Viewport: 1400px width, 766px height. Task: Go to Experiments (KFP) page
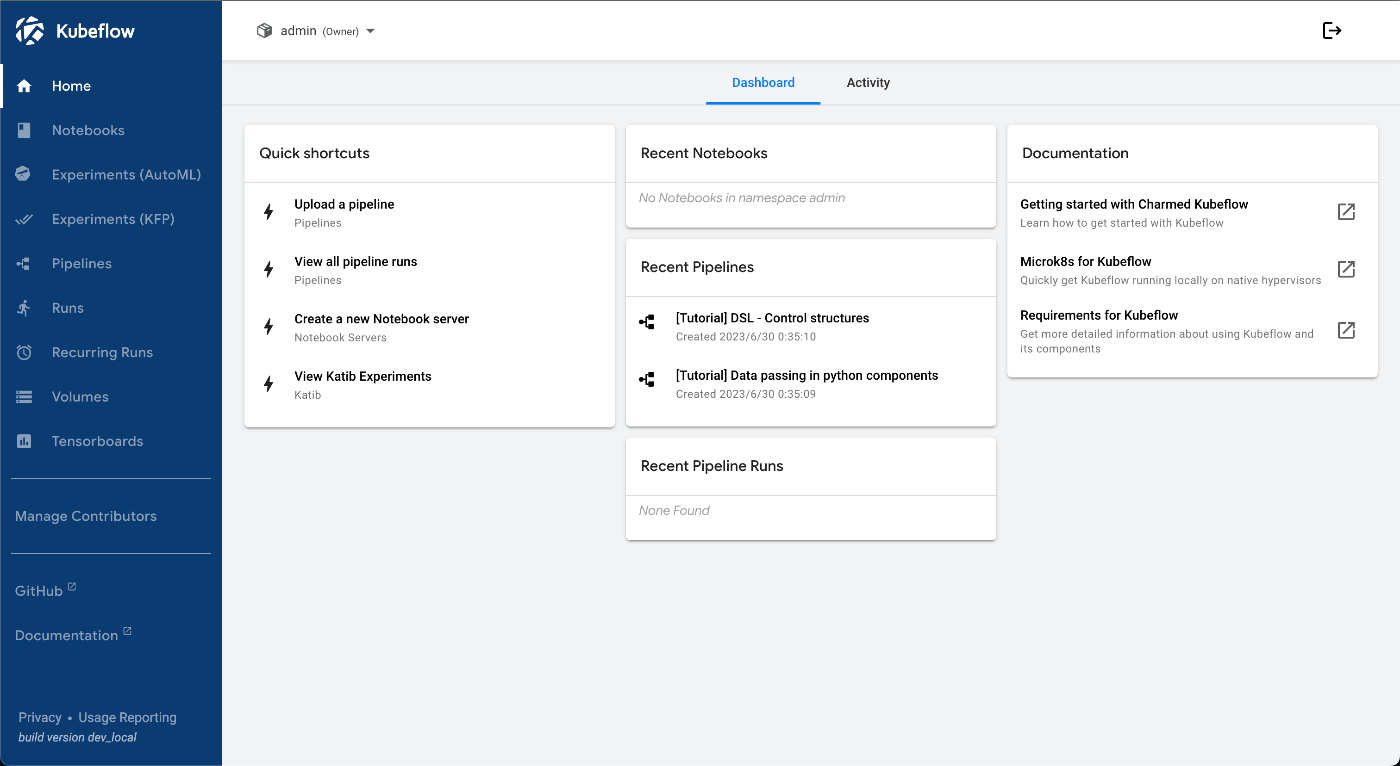coord(111,219)
